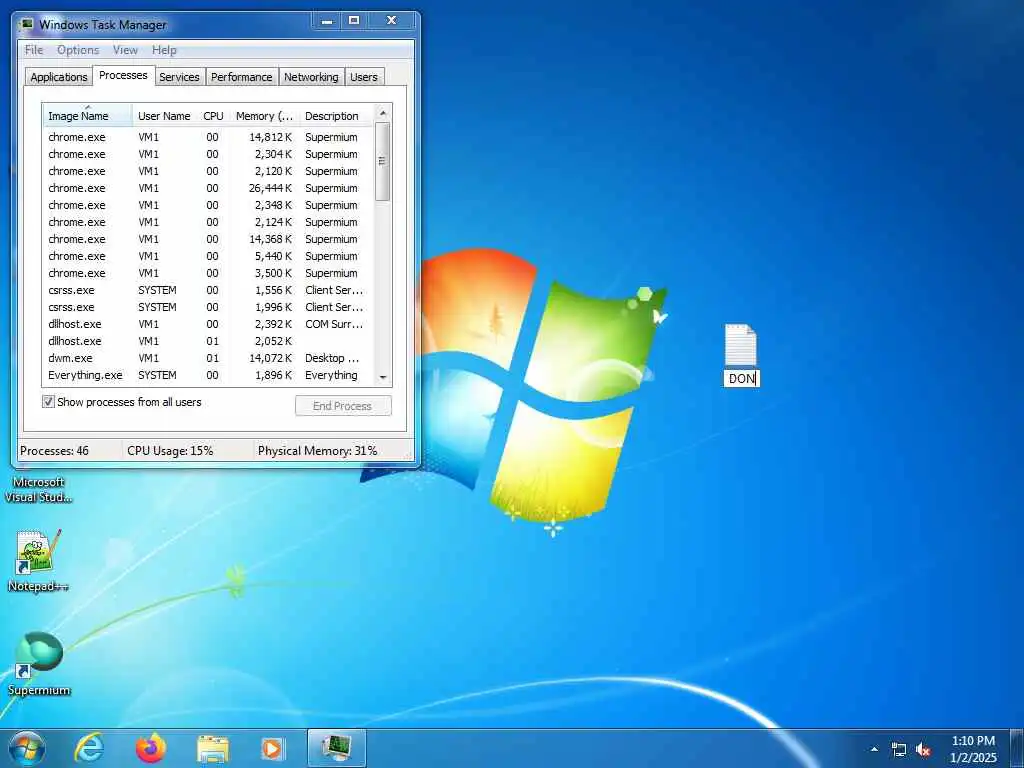Switch to the Applications tab

(x=59, y=77)
